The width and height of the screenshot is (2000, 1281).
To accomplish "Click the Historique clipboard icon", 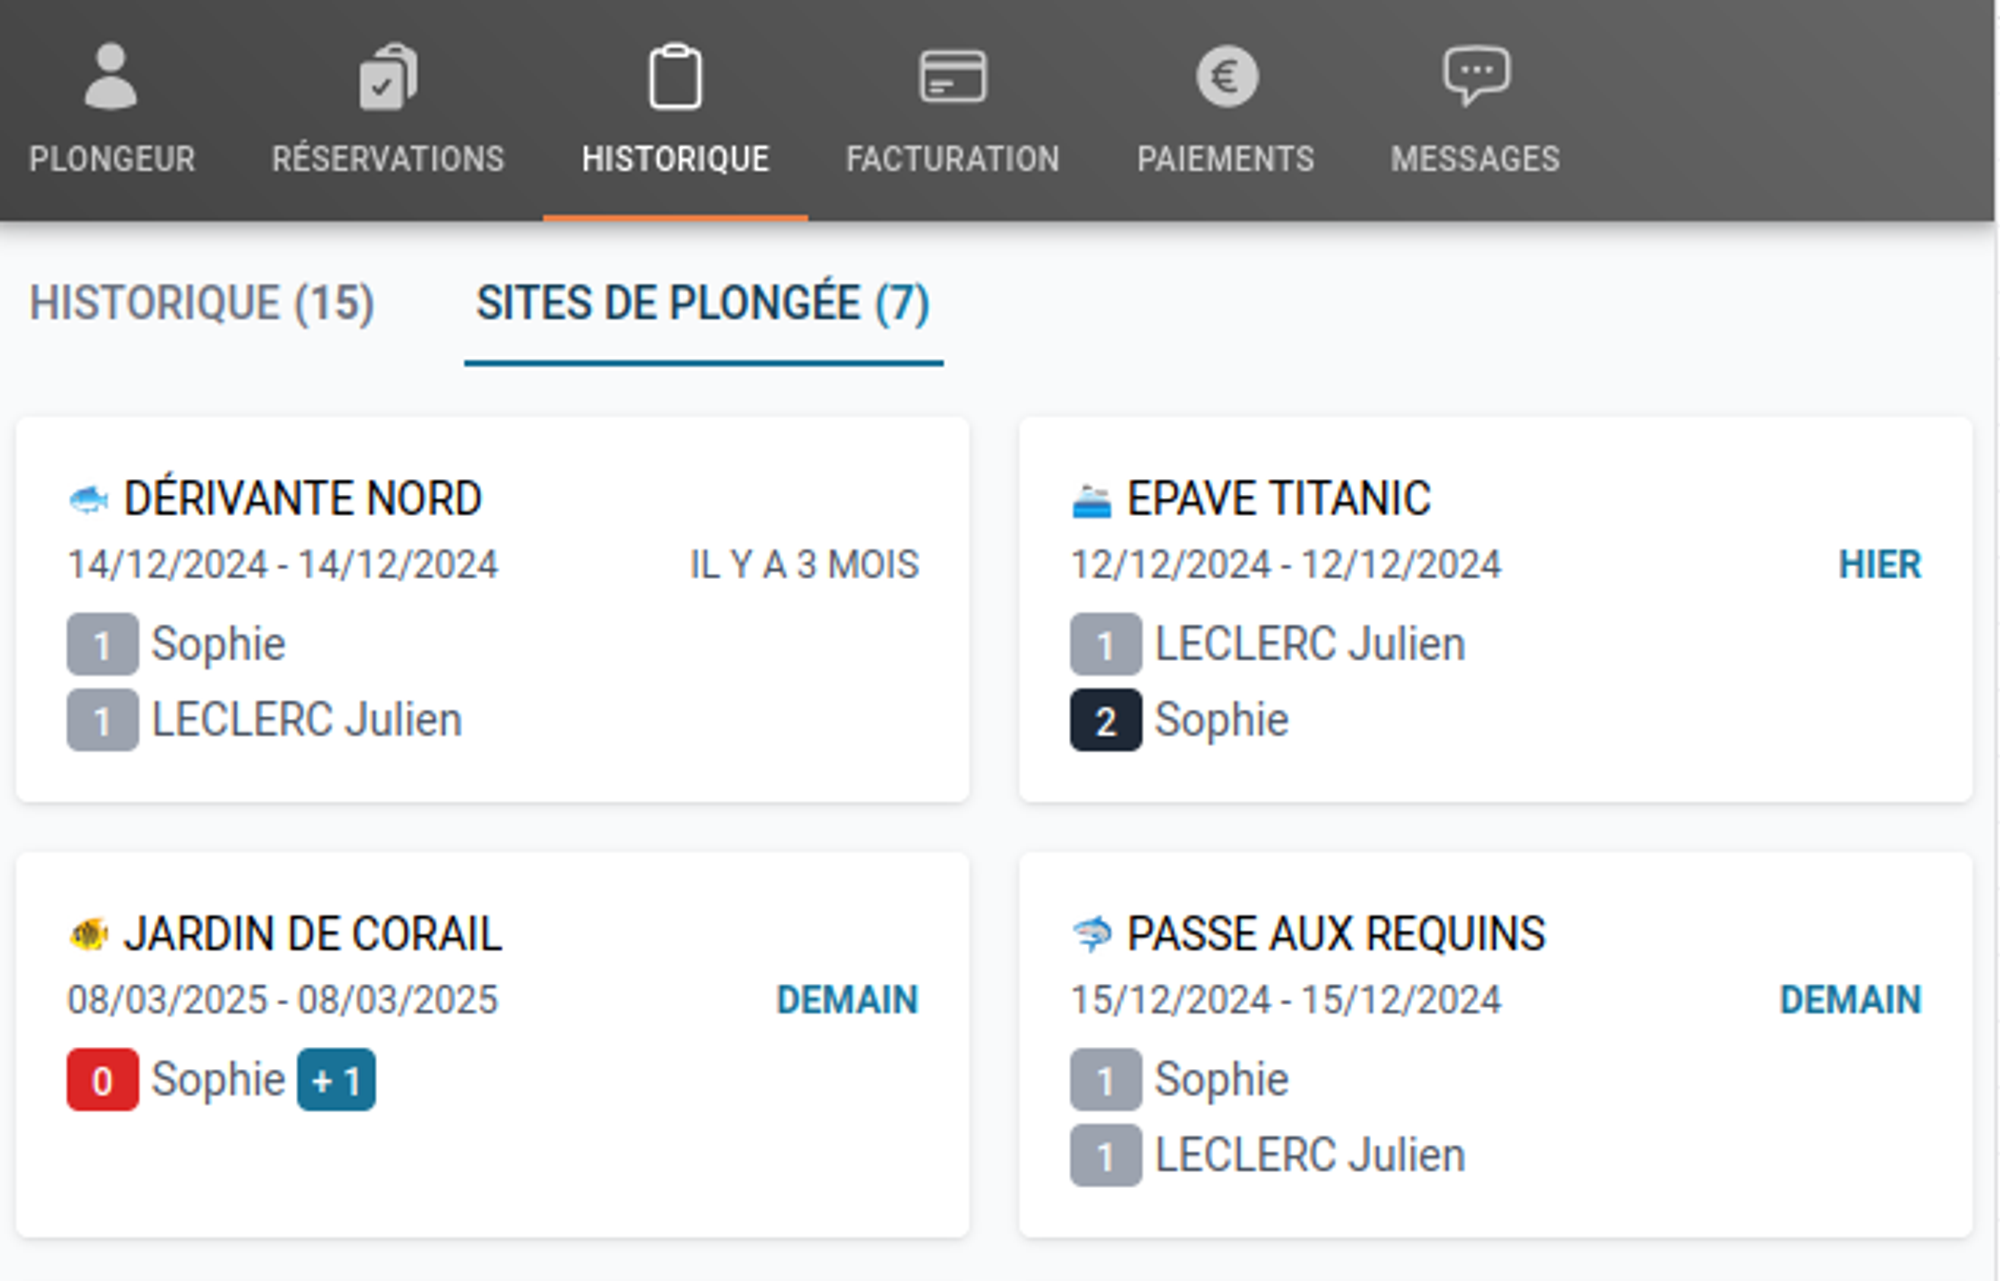I will click(x=675, y=77).
